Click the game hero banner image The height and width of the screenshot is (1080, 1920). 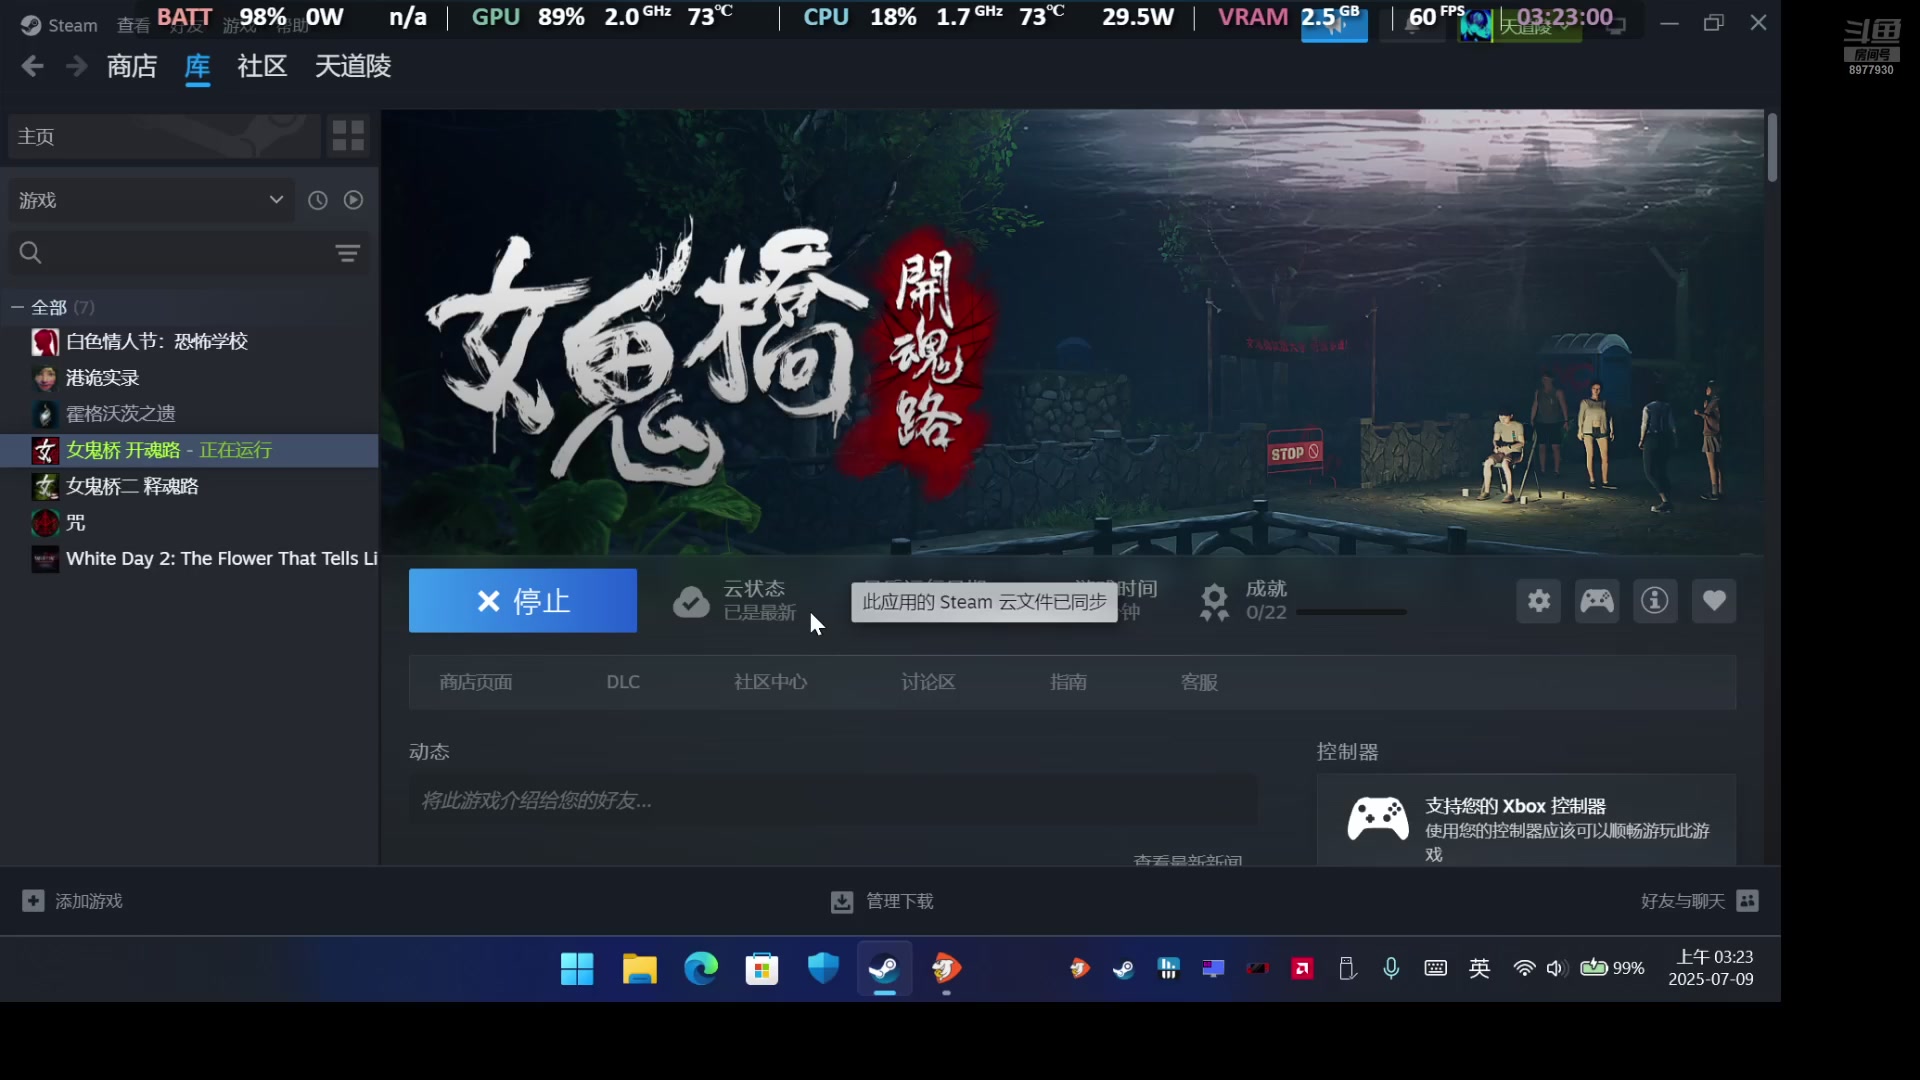click(x=1072, y=332)
